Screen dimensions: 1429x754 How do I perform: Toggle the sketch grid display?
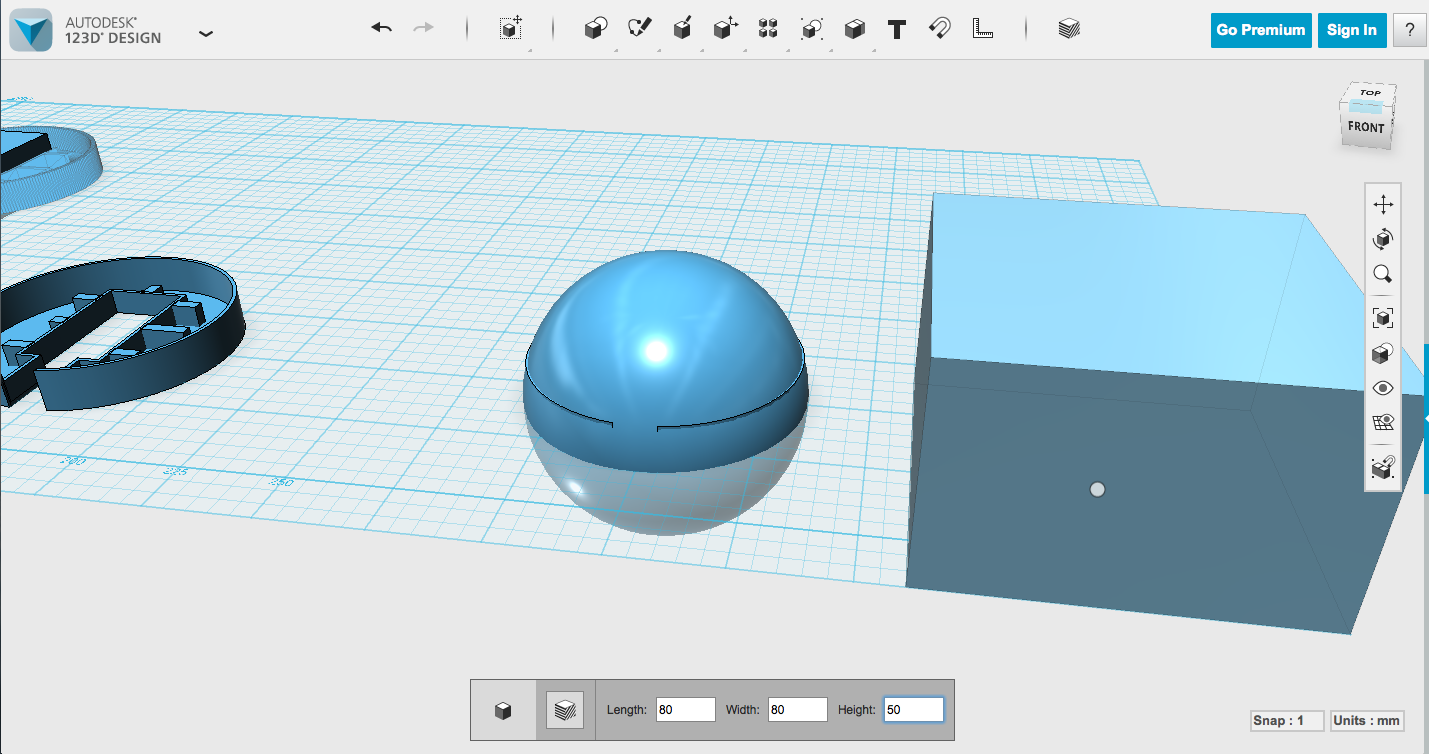point(1382,423)
